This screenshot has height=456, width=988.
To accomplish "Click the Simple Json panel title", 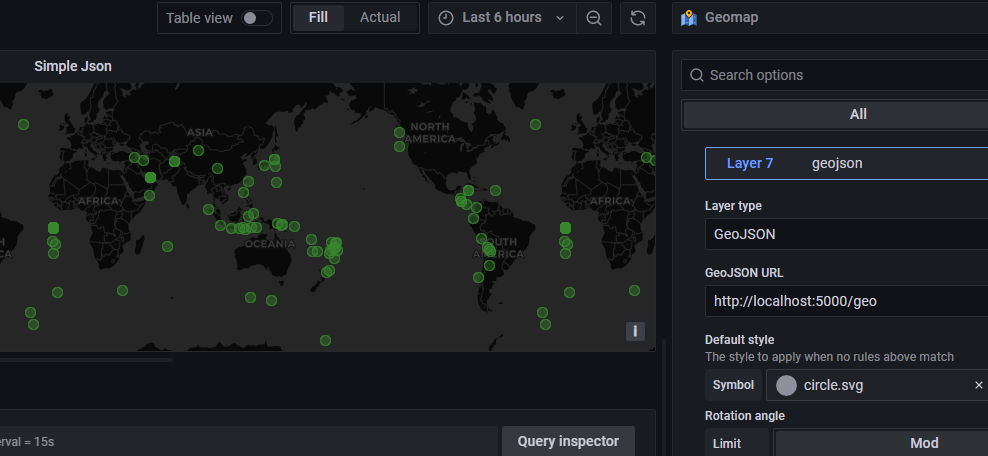I will click(73, 66).
